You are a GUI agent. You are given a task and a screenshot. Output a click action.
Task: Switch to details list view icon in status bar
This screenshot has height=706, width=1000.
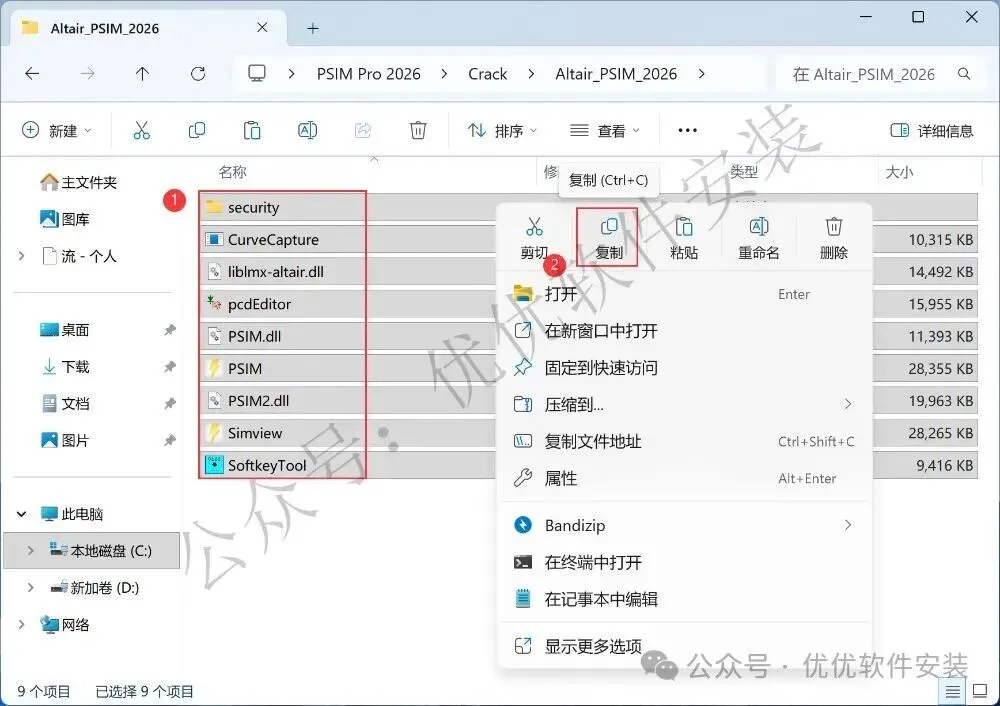[x=953, y=691]
